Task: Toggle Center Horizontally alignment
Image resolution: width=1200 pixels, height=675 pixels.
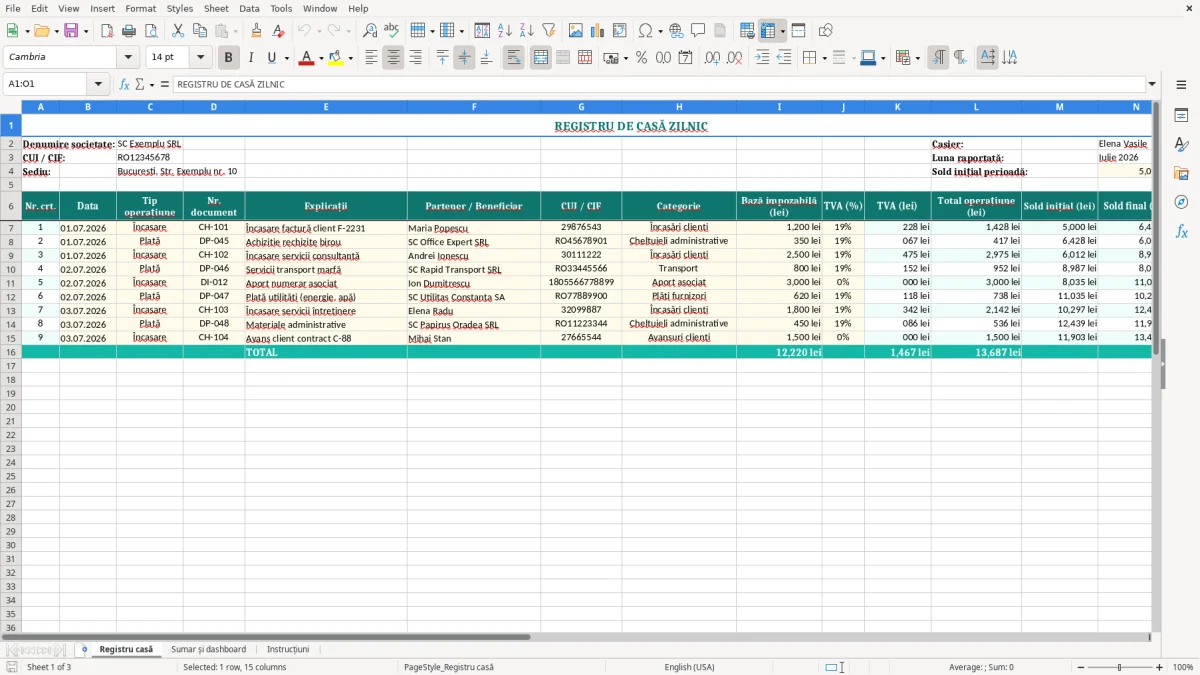Action: click(x=393, y=58)
